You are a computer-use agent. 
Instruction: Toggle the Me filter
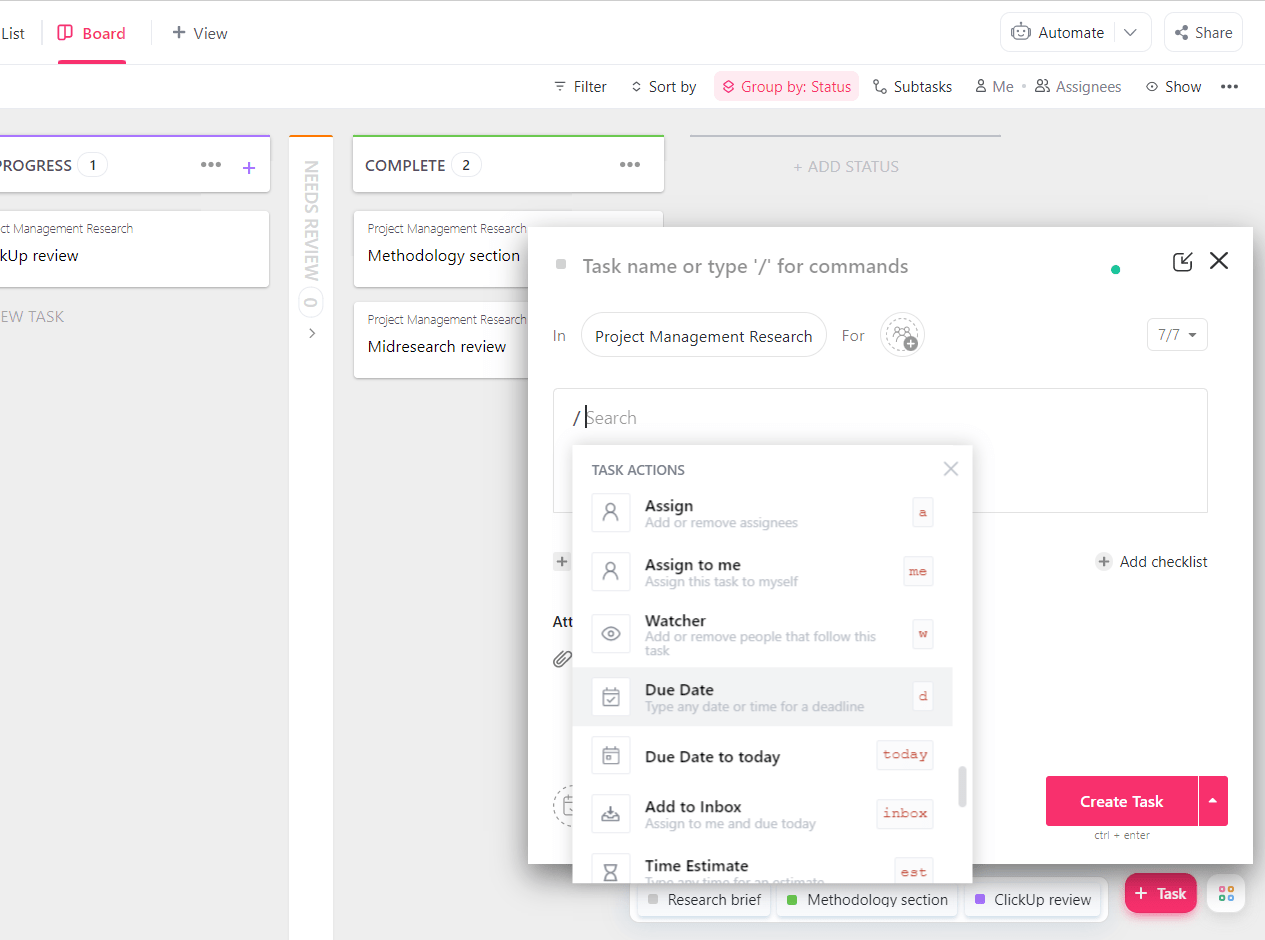pyautogui.click(x=994, y=87)
